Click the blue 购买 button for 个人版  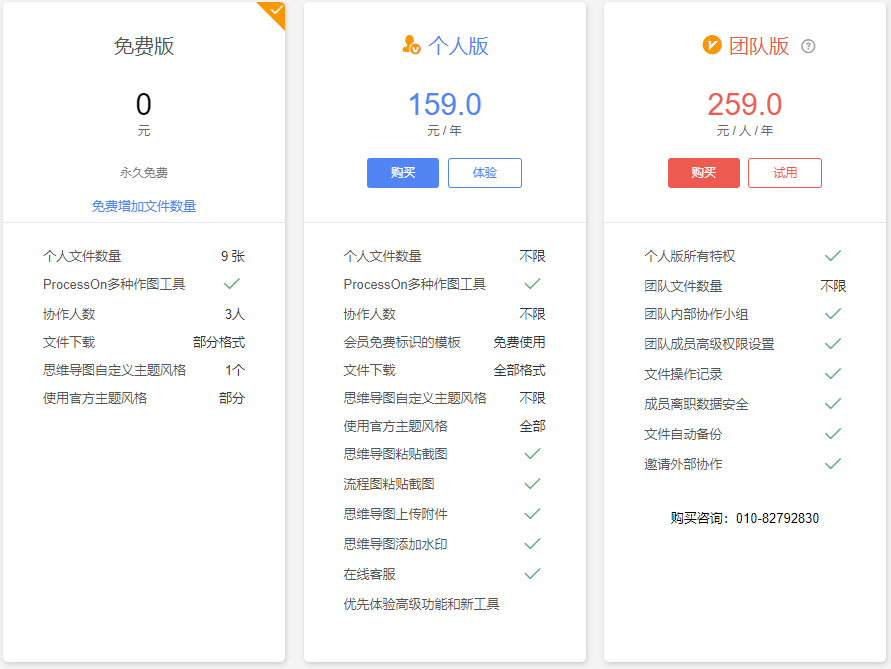point(403,173)
